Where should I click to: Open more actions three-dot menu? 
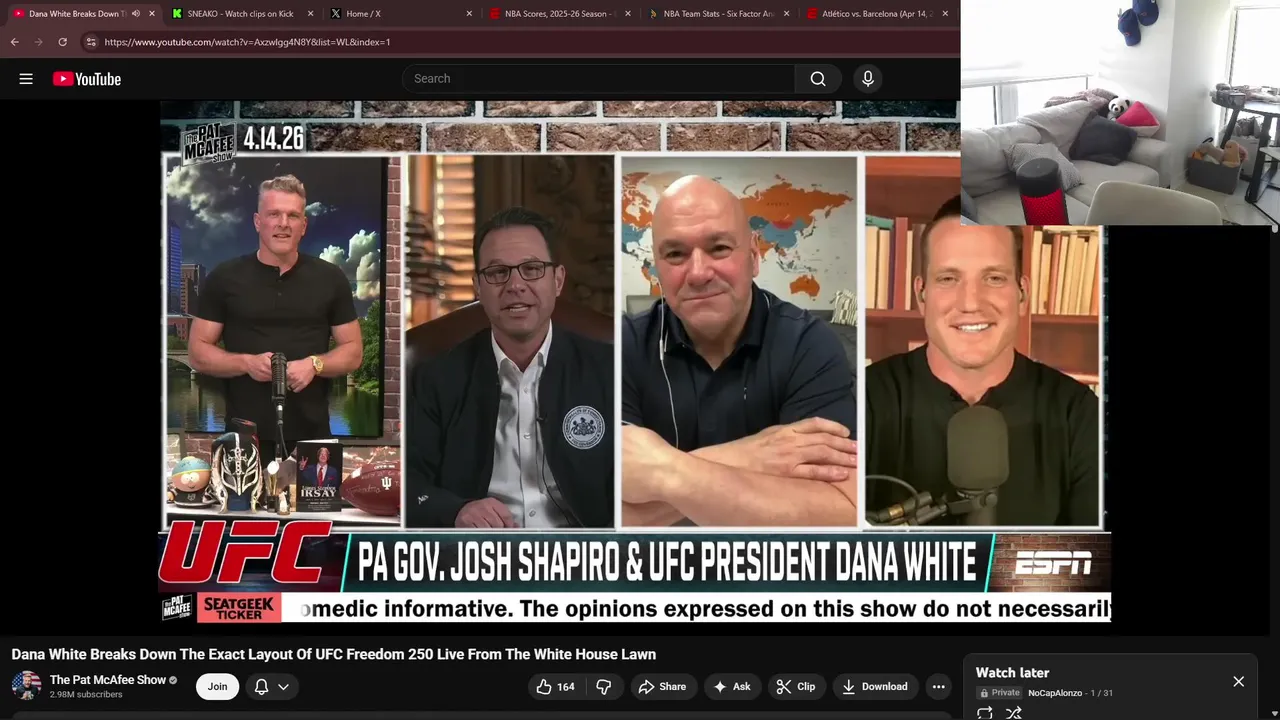click(x=938, y=686)
